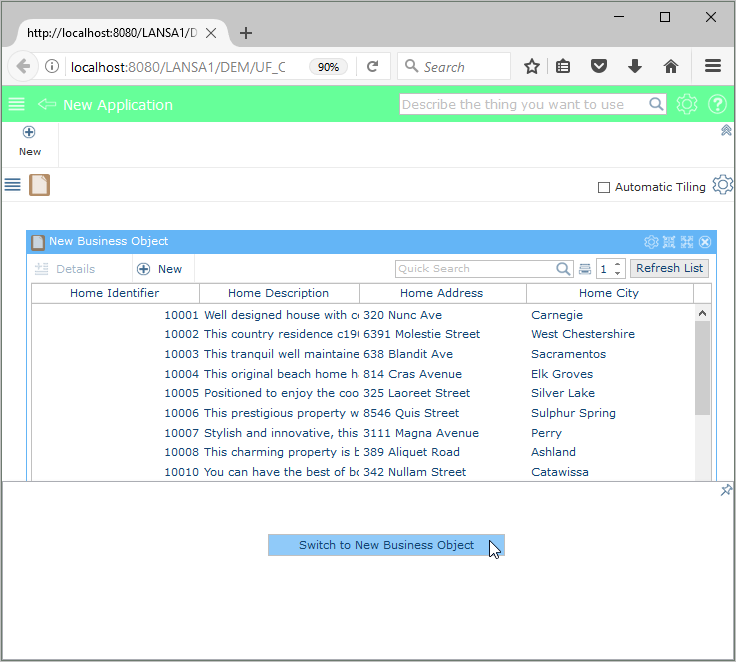
Task: Reload the page with the refresh icon
Action: [x=373, y=66]
